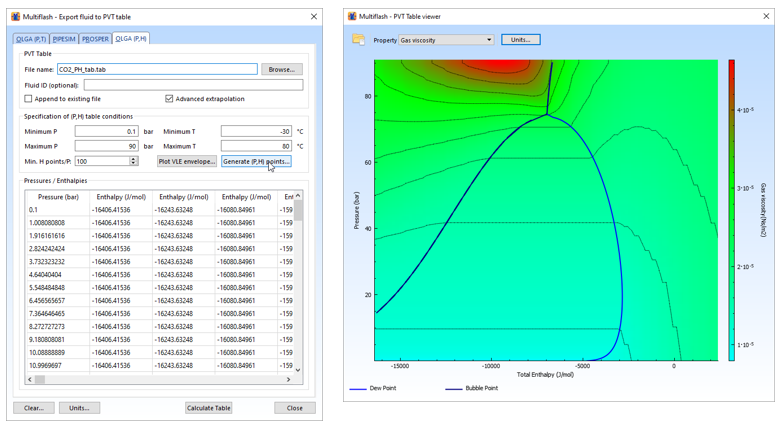Click right arrow of table horizontal scrollbar
The height and width of the screenshot is (428, 782).
288,379
